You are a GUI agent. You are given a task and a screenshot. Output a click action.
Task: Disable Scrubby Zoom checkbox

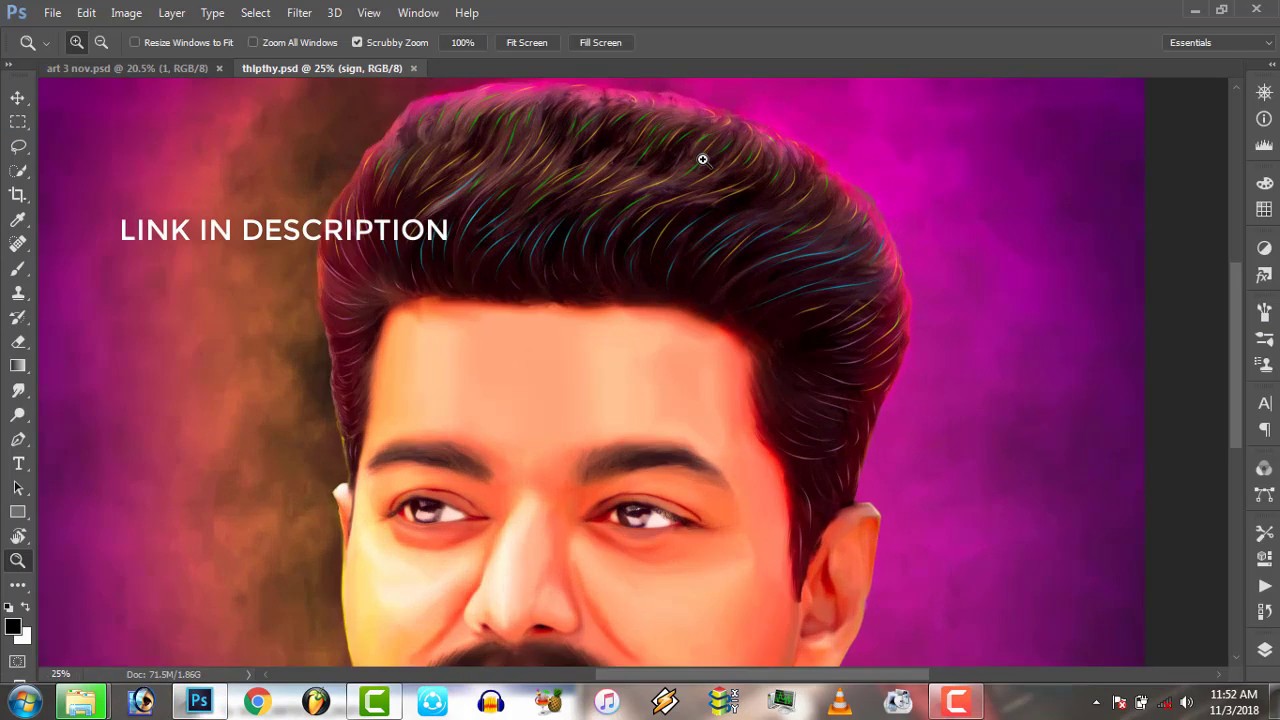pyautogui.click(x=357, y=42)
